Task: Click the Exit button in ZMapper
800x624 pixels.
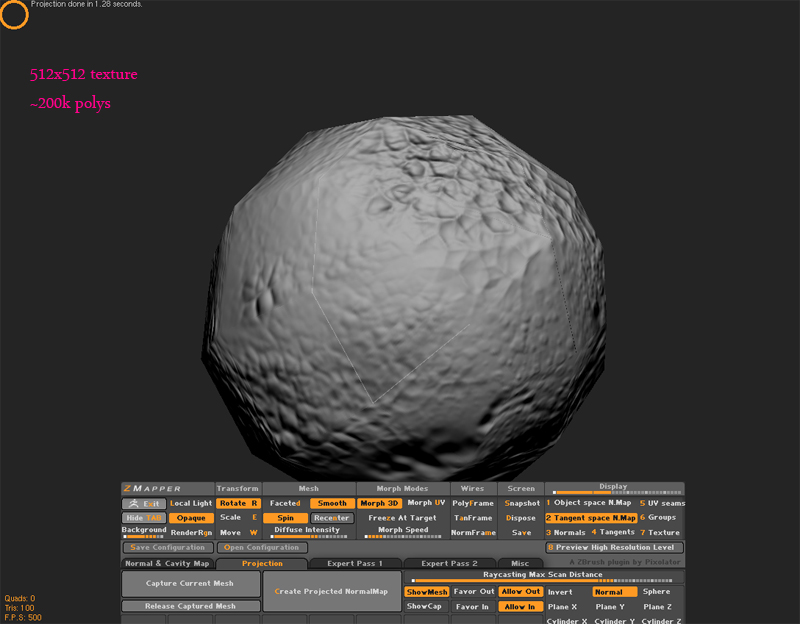Action: (x=143, y=503)
